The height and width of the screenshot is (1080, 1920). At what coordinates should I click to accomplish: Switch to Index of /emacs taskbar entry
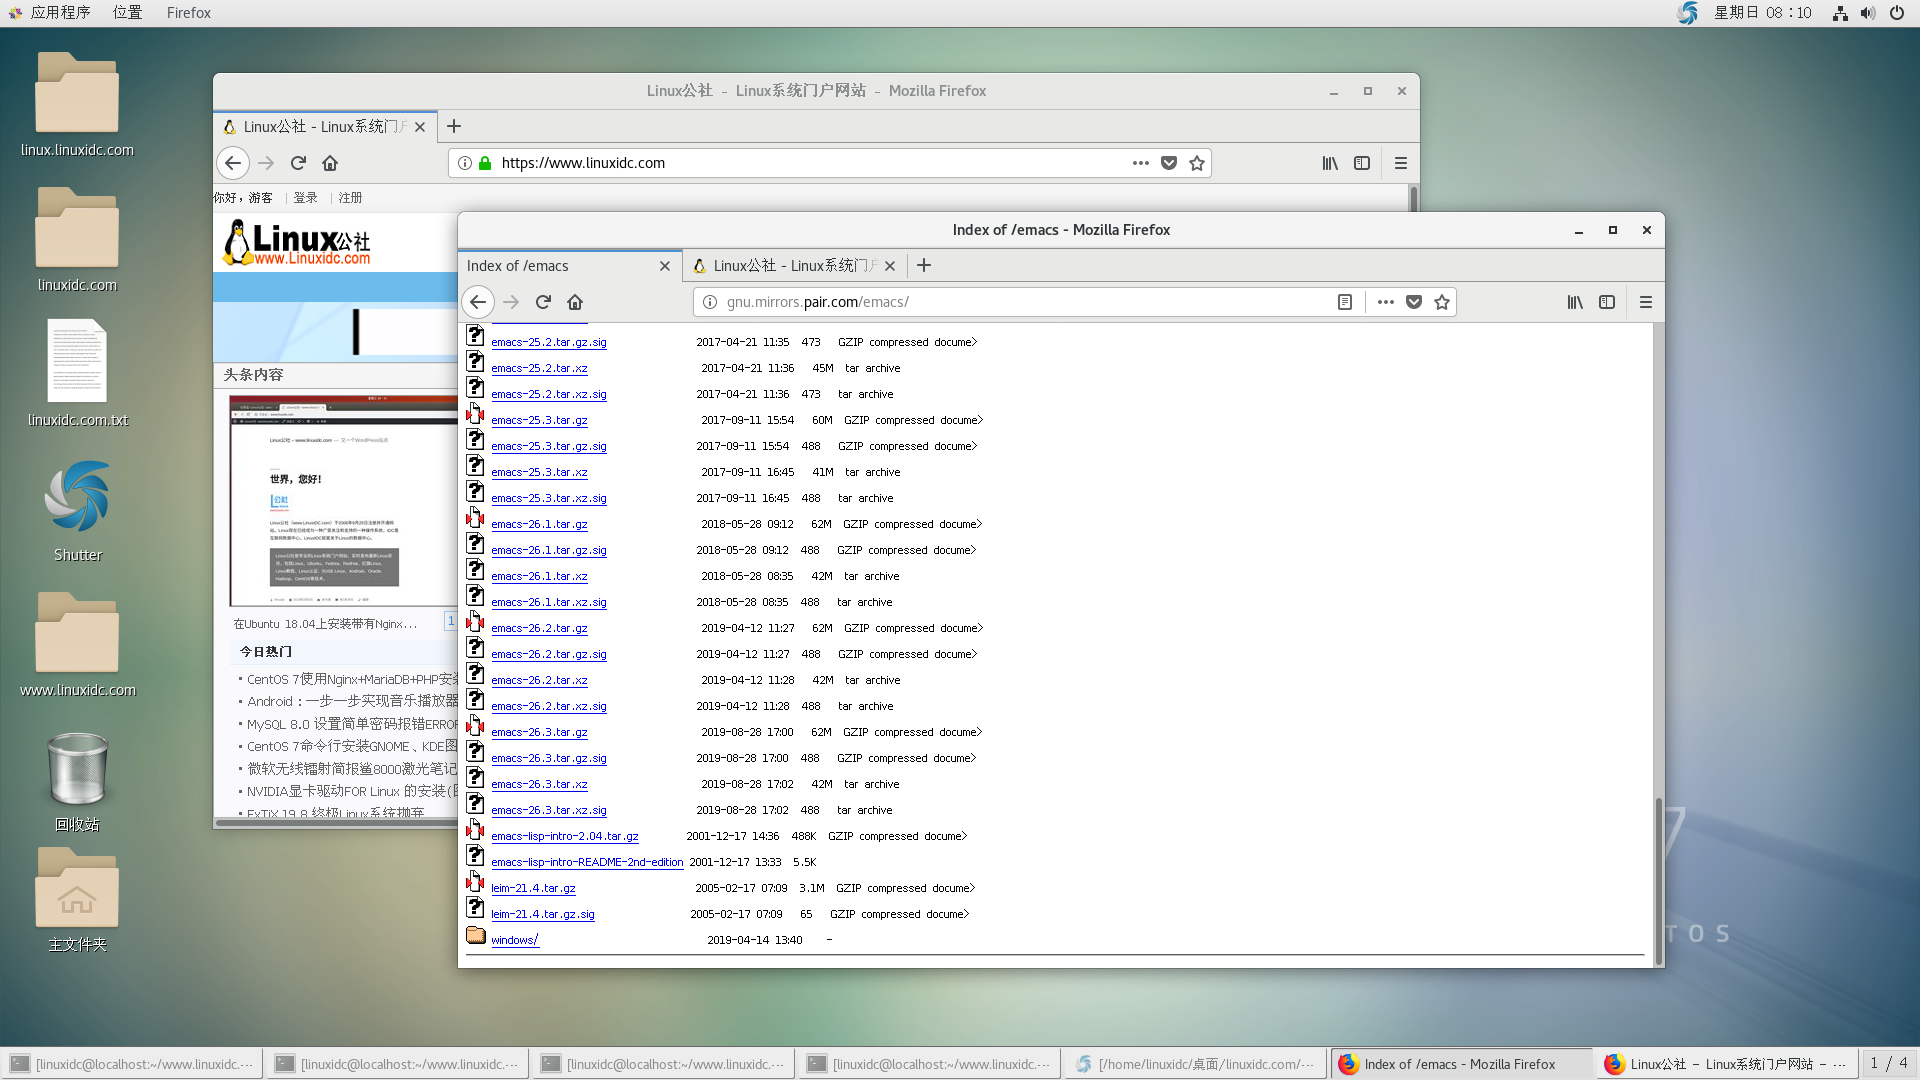pyautogui.click(x=1460, y=1064)
